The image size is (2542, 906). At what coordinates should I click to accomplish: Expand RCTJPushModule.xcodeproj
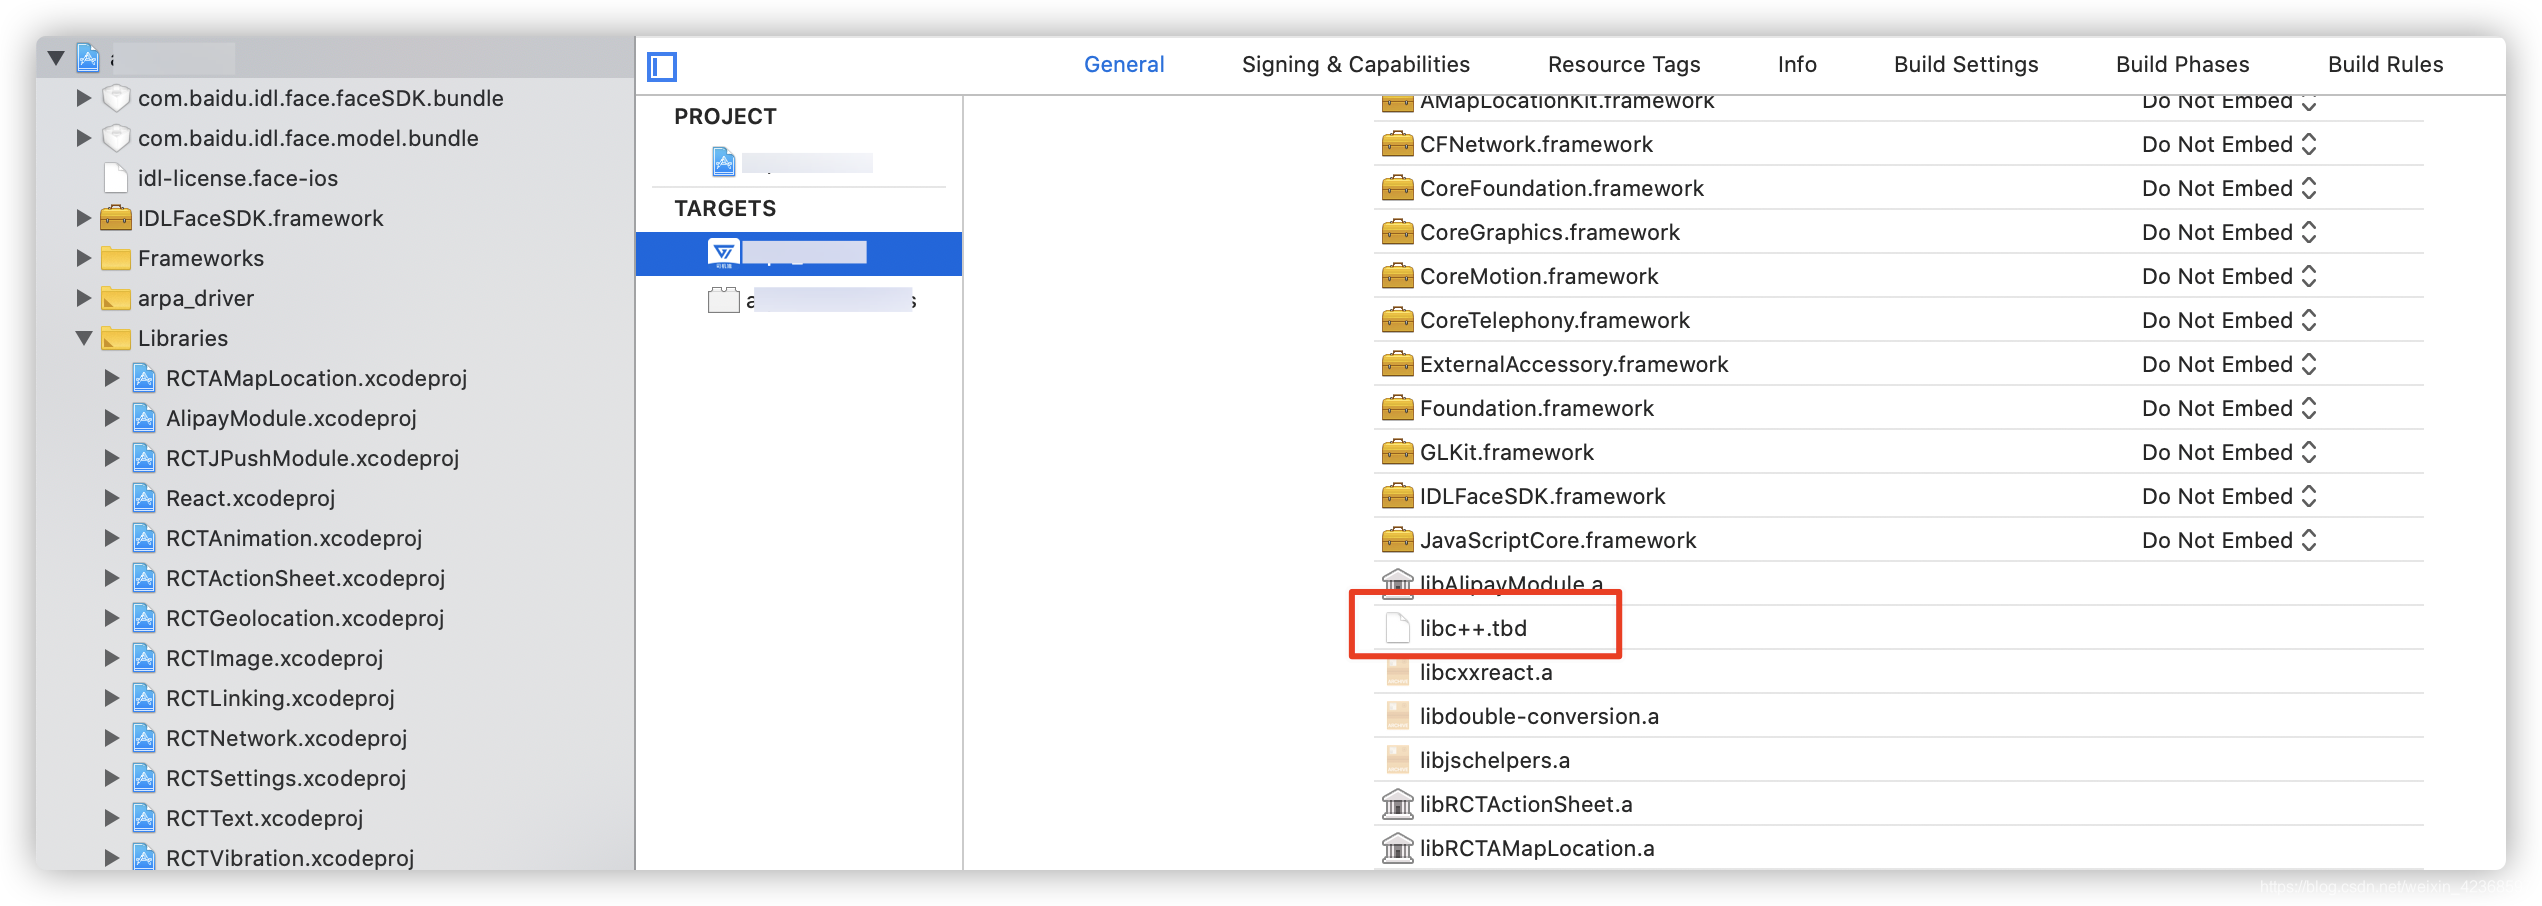[112, 458]
